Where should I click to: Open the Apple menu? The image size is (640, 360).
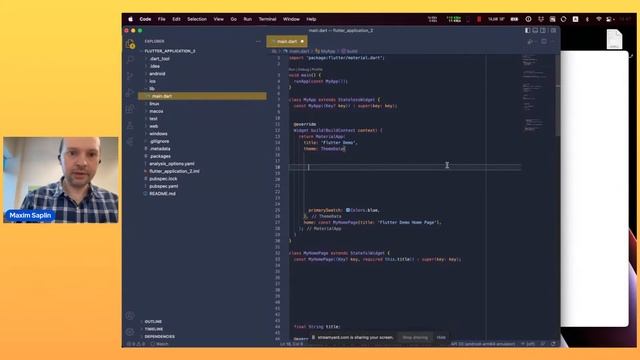coord(131,19)
